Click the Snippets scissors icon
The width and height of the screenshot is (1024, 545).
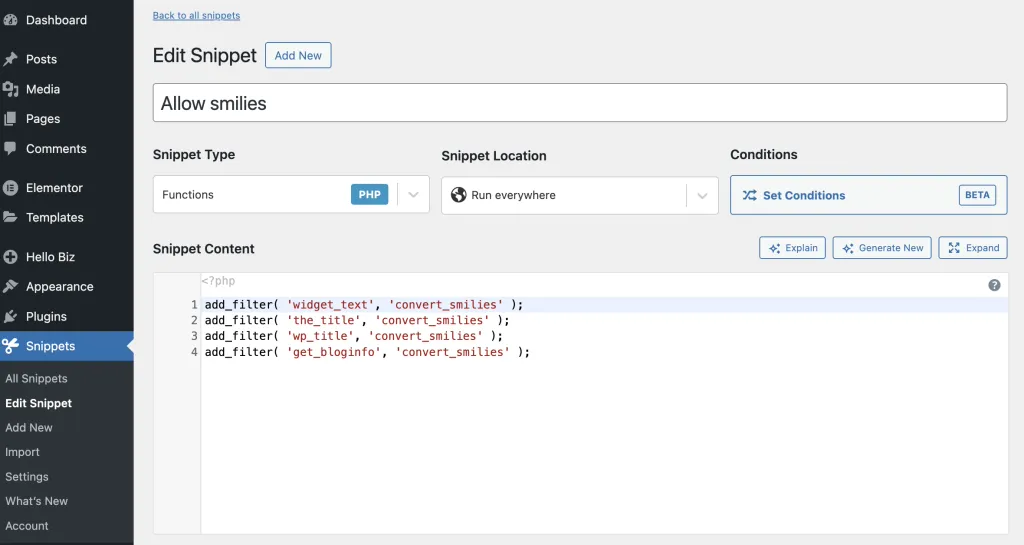pyautogui.click(x=10, y=346)
